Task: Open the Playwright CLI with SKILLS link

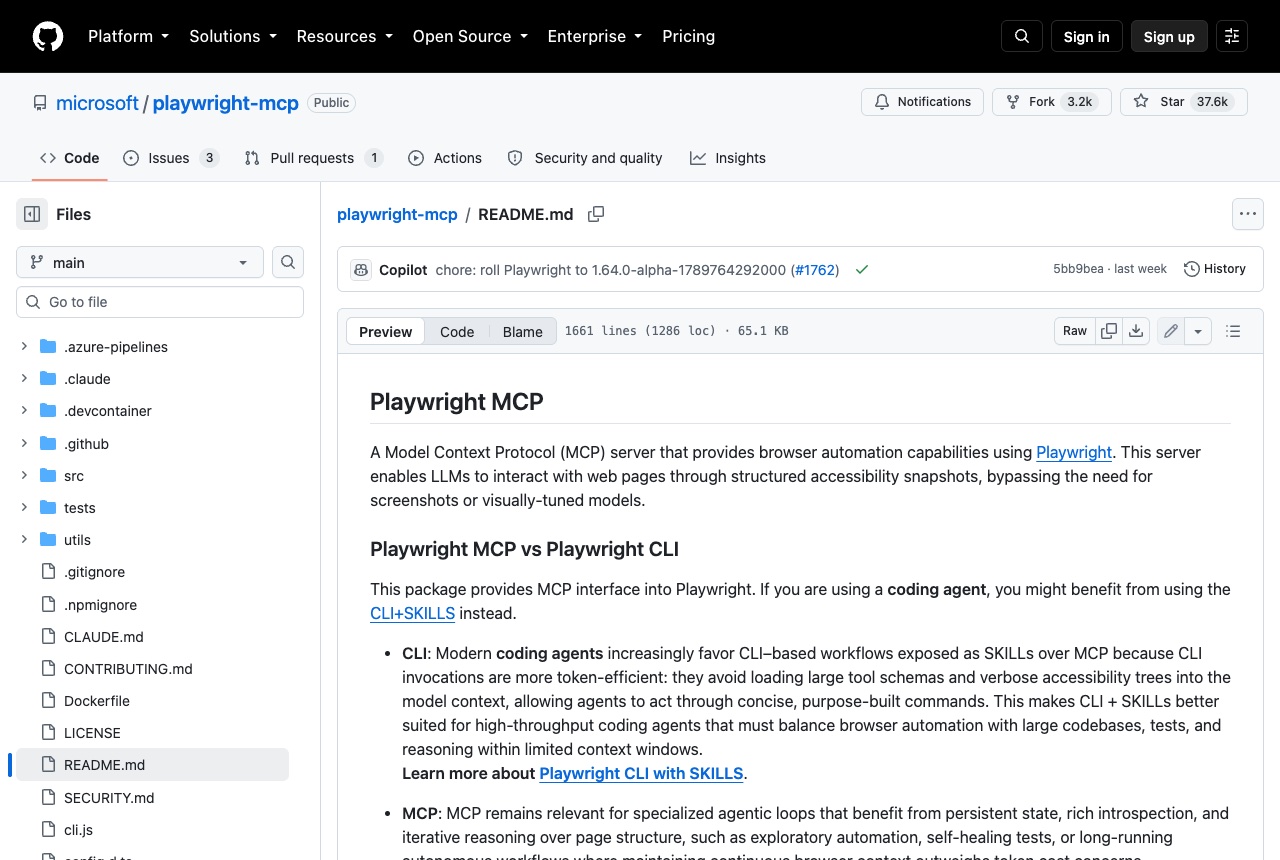Action: tap(641, 773)
